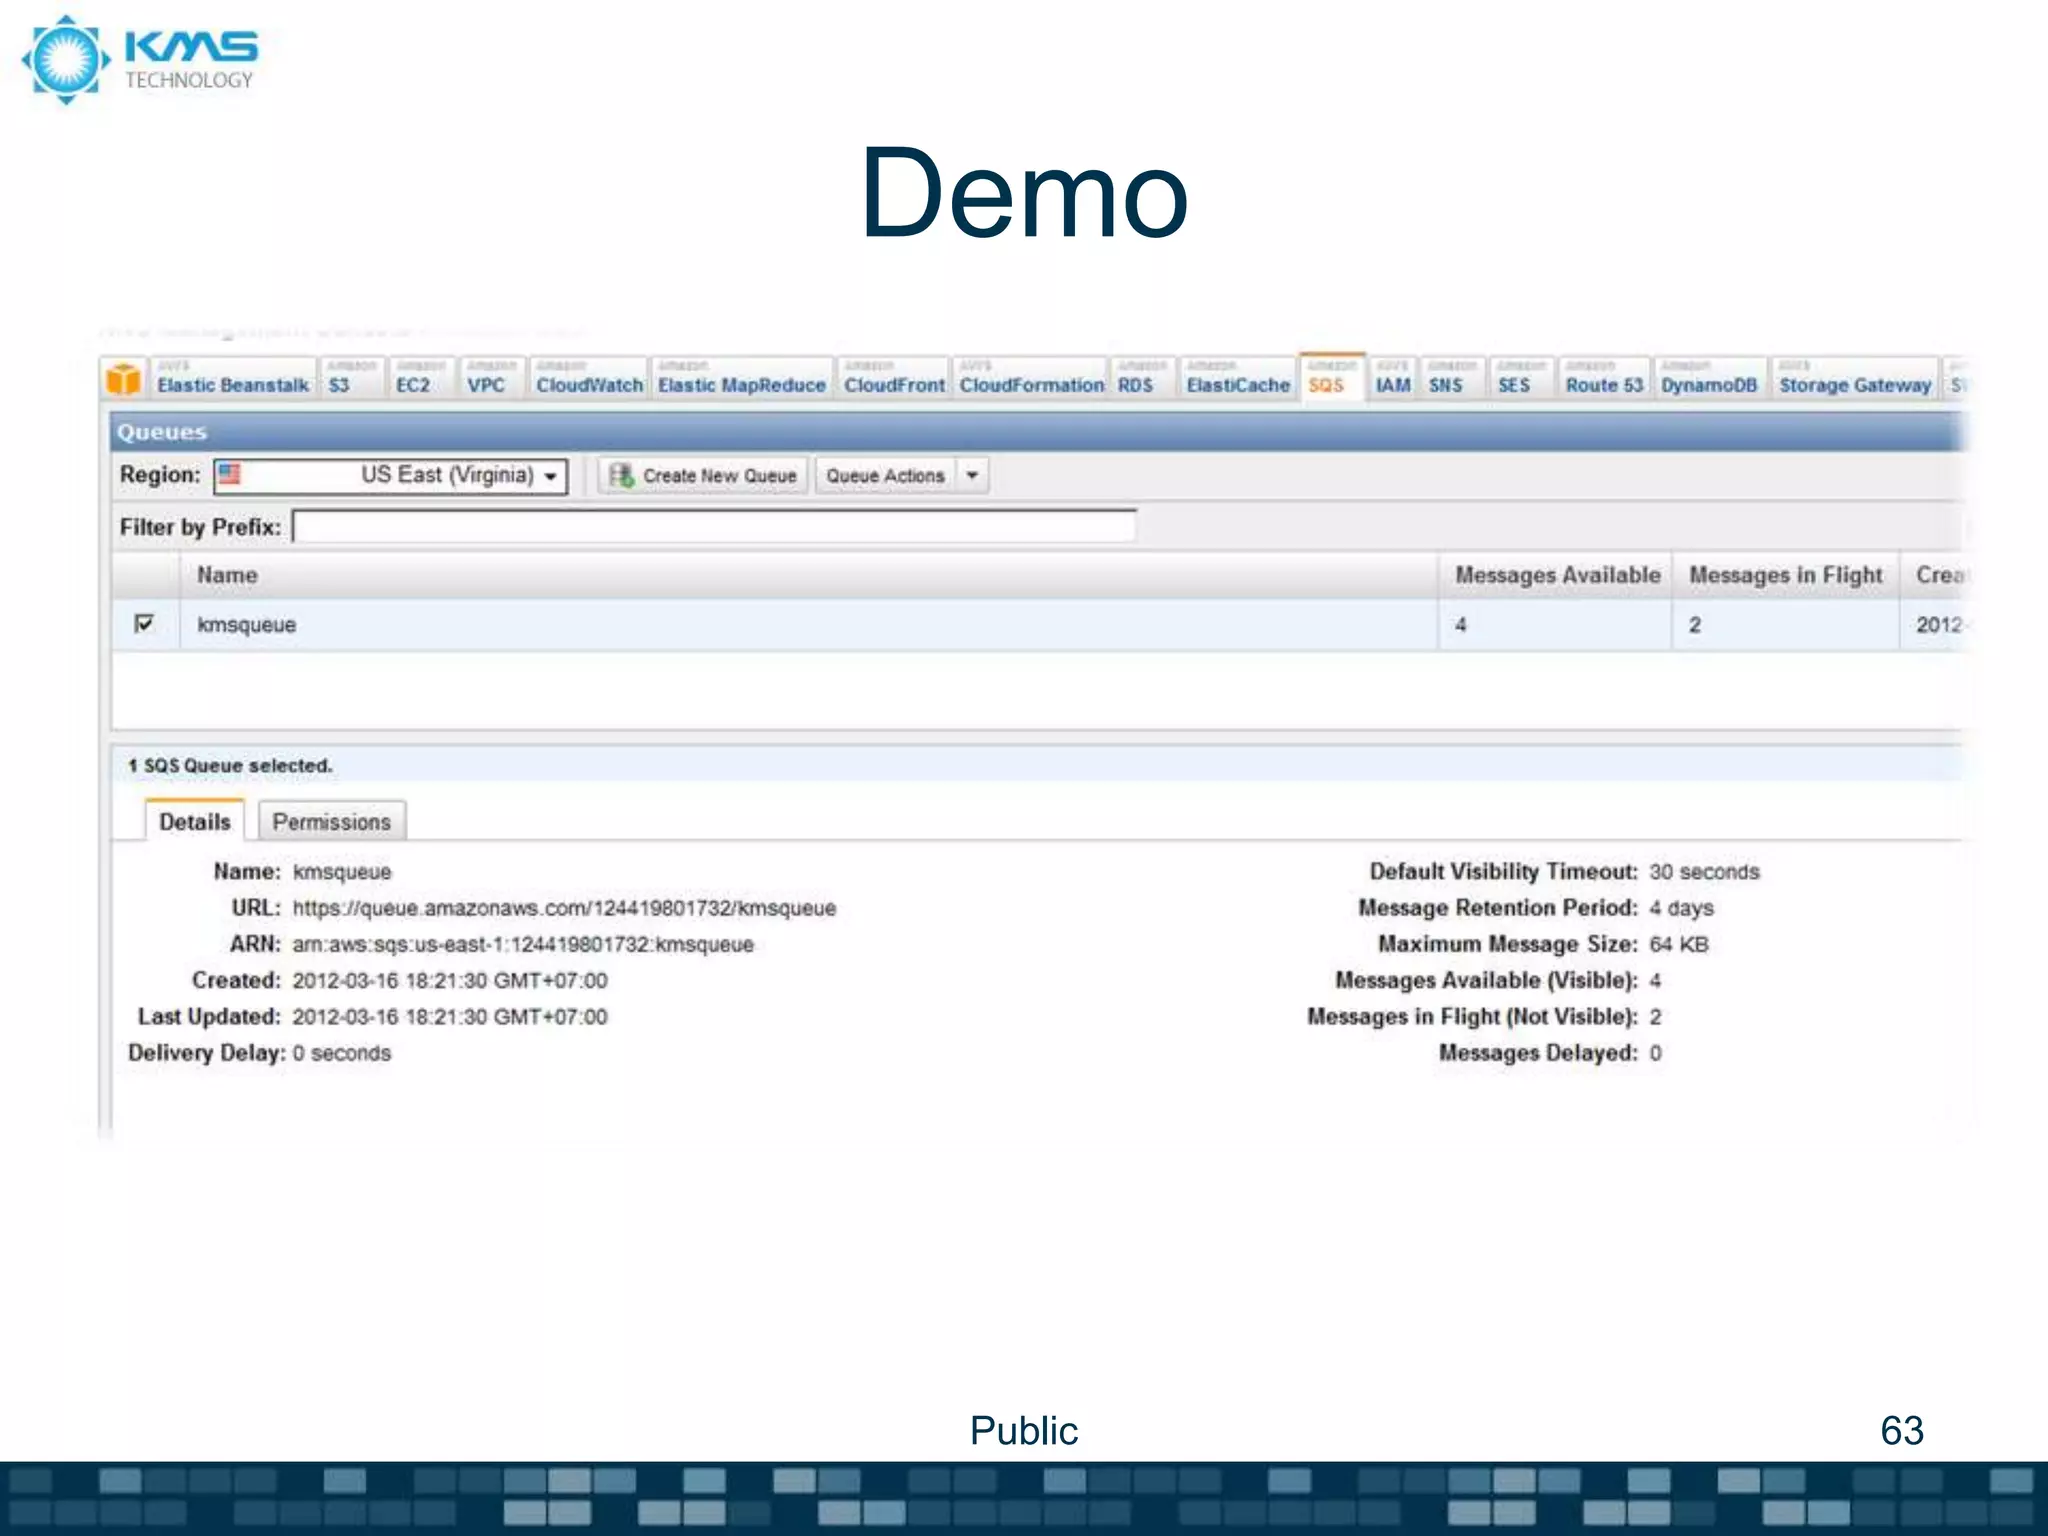This screenshot has width=2048, height=1536.
Task: Go to the Route 53 tab
Action: point(1604,380)
